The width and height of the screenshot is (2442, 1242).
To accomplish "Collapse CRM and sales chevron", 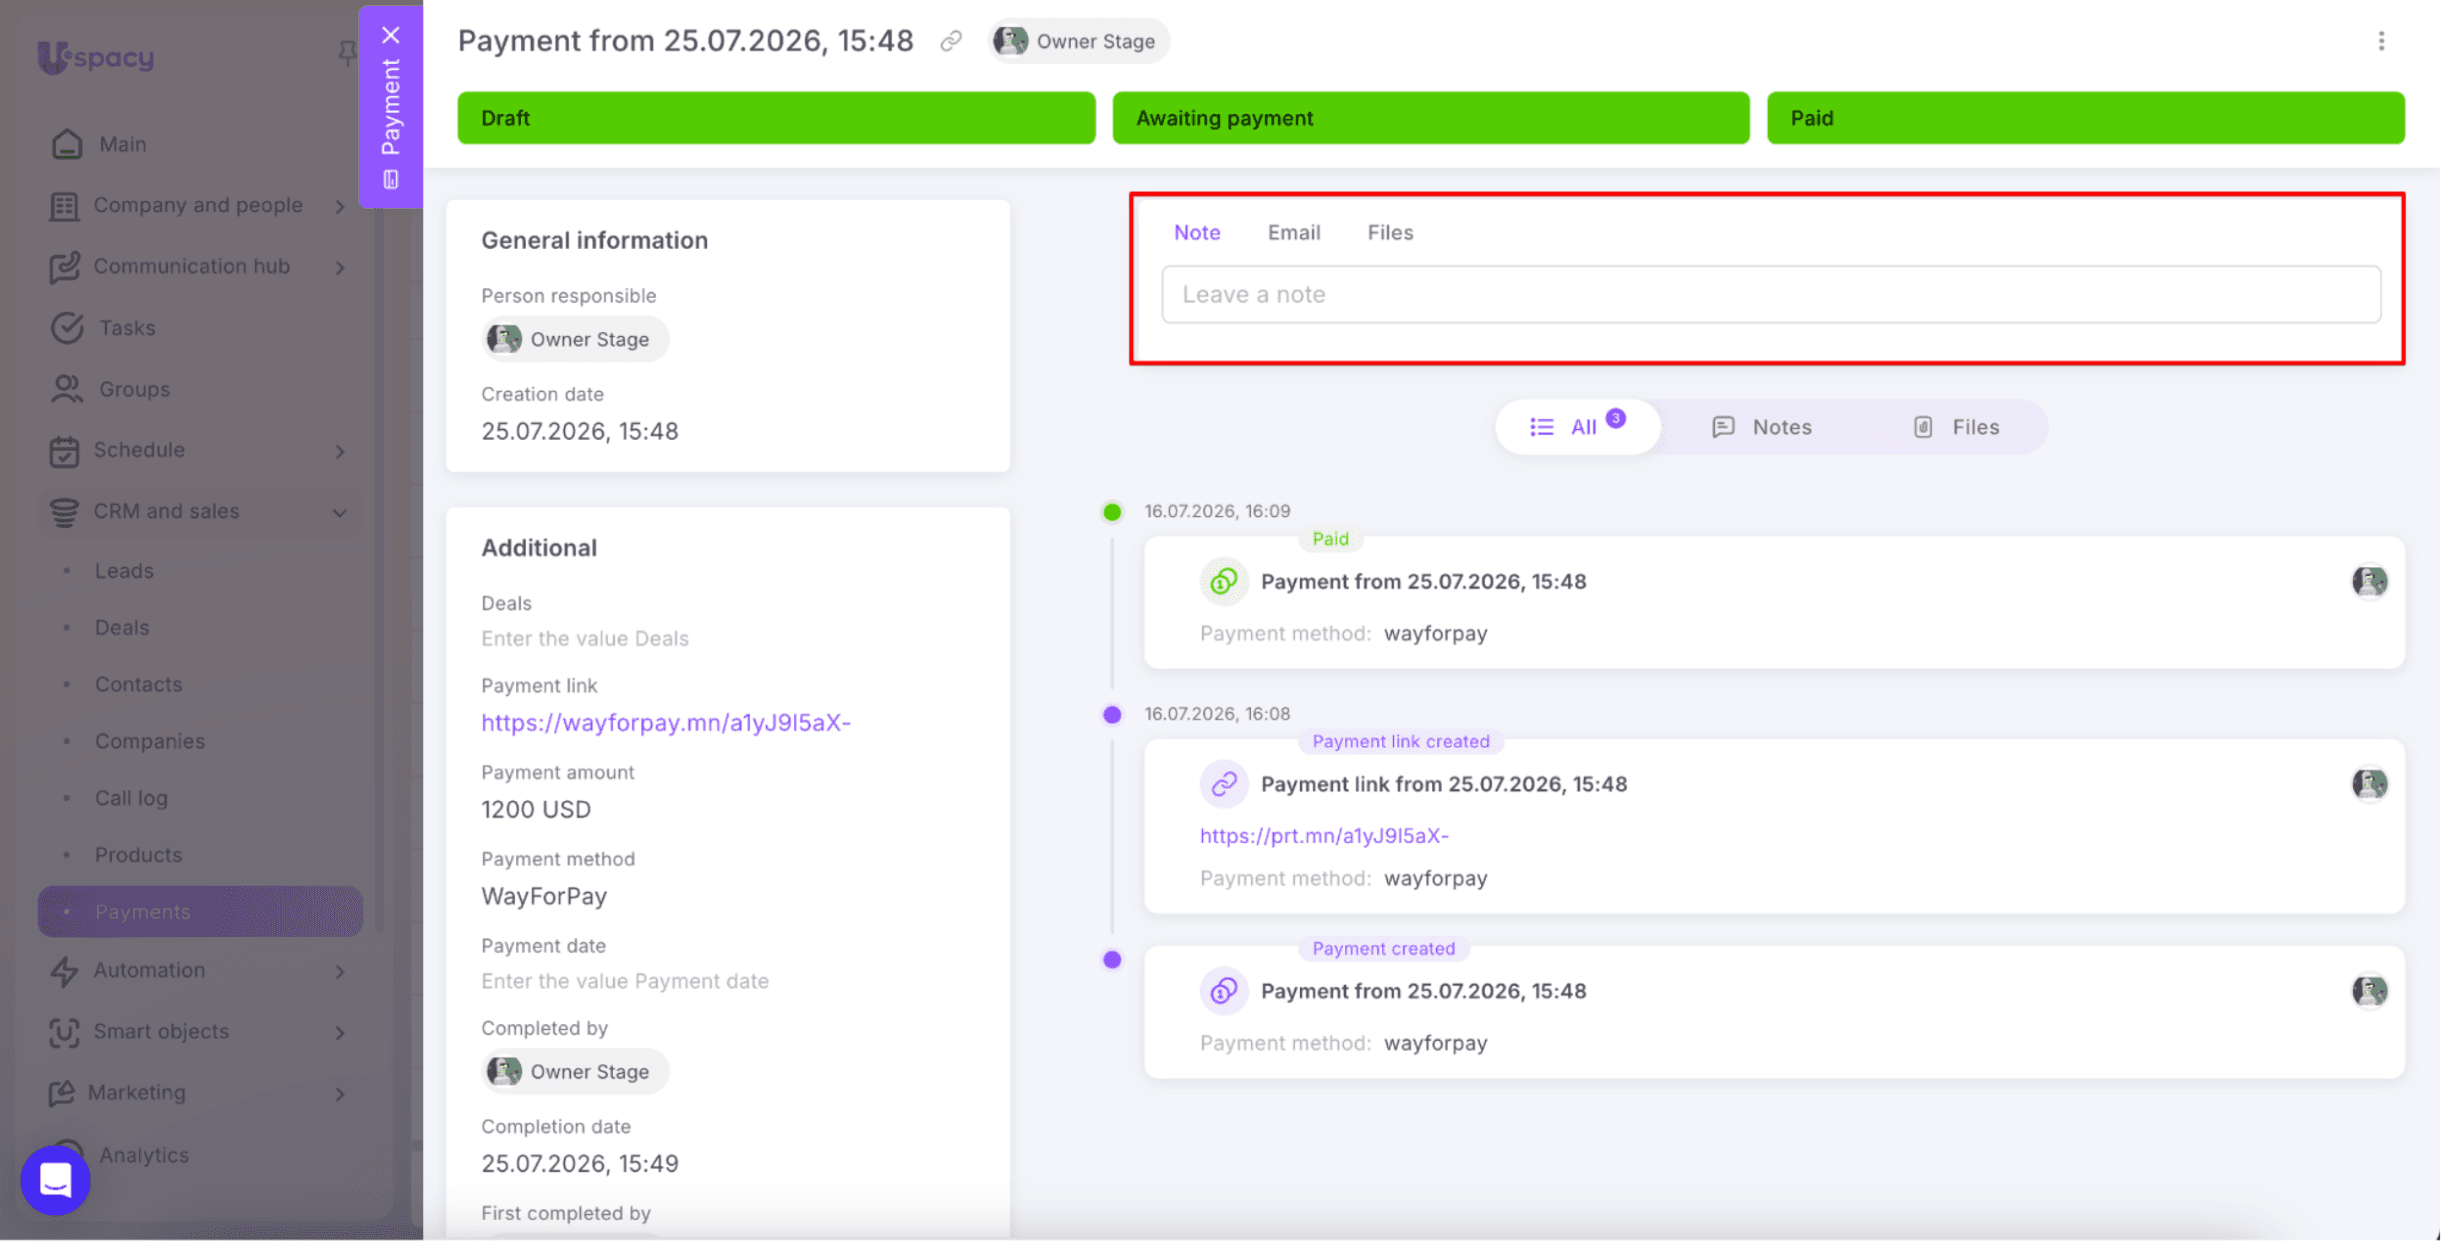I will (340, 513).
